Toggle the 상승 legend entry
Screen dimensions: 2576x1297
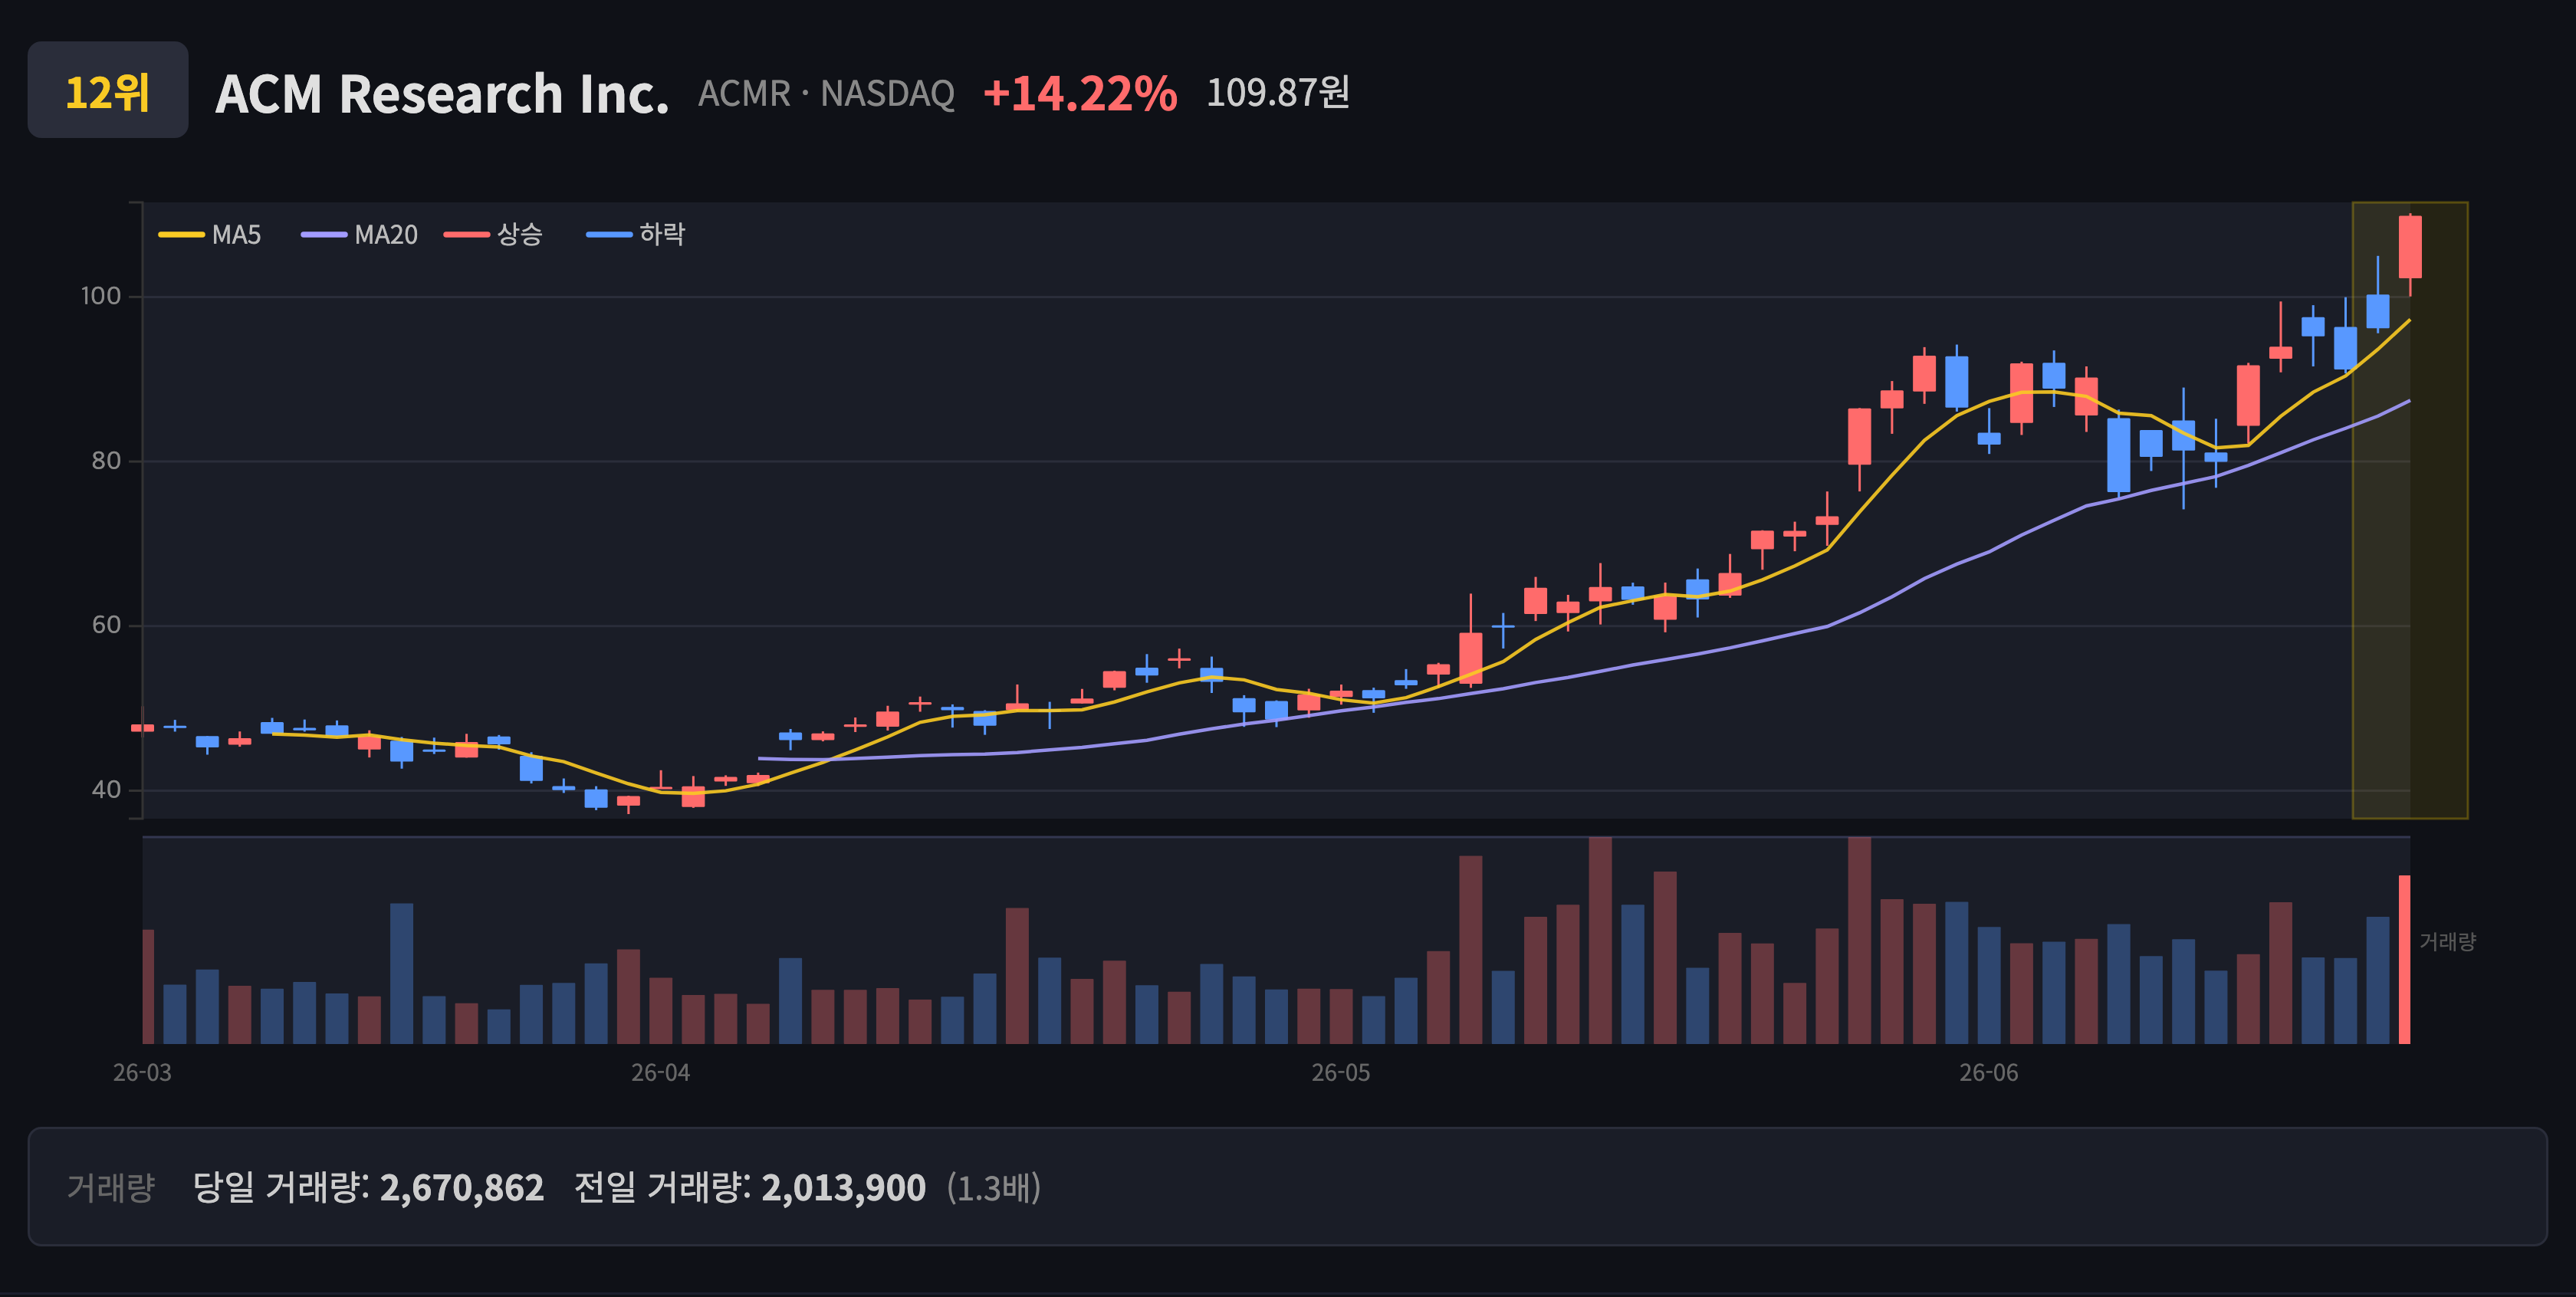pyautogui.click(x=494, y=234)
